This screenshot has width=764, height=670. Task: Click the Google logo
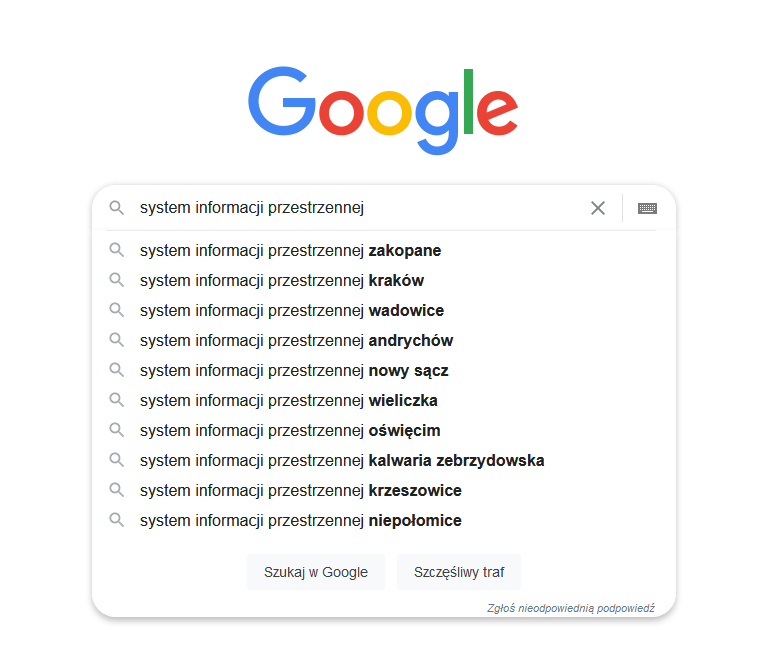click(x=383, y=111)
